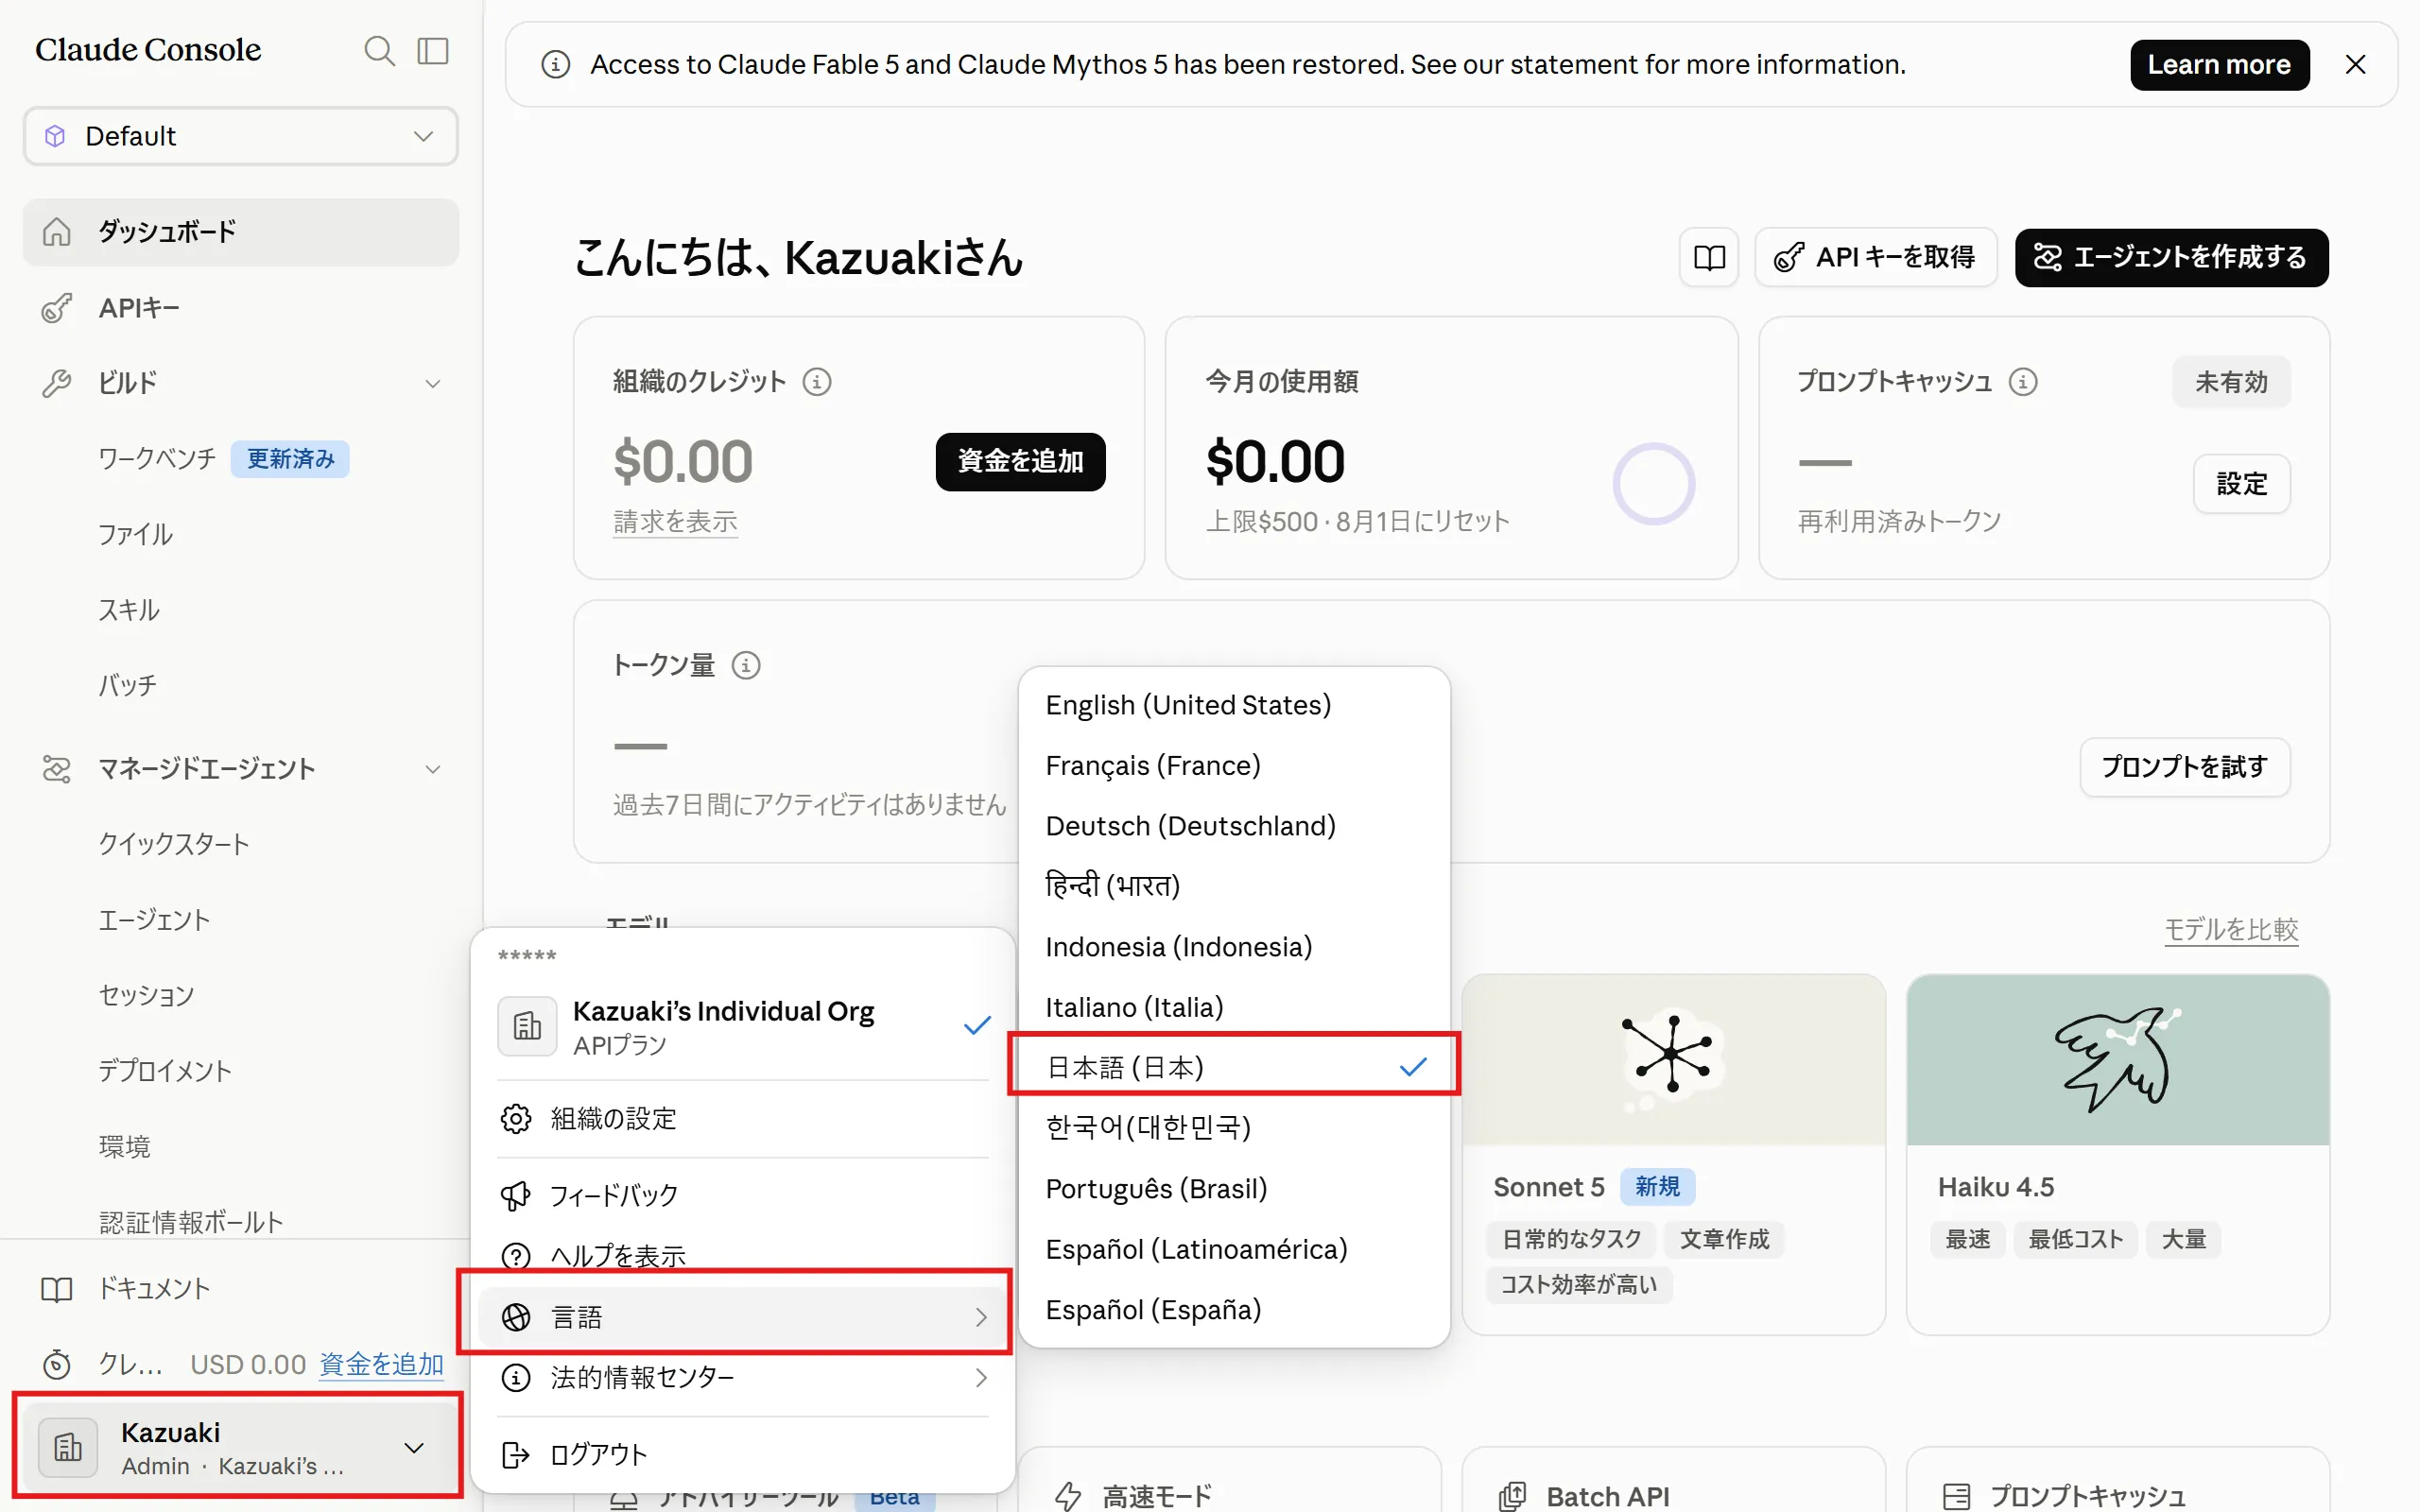
Task: Click the black 資金を追加 button
Action: (1020, 461)
